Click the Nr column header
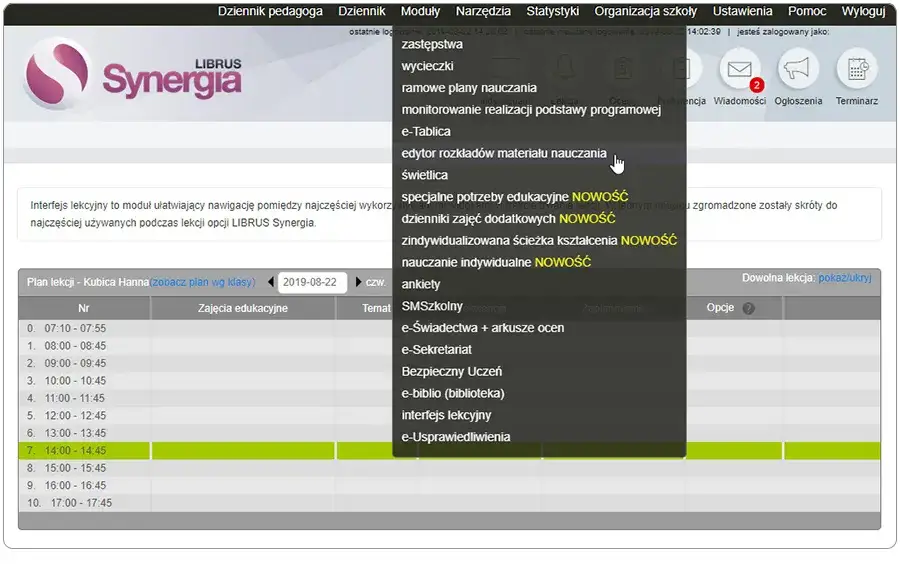The image size is (900, 564). 84,308
